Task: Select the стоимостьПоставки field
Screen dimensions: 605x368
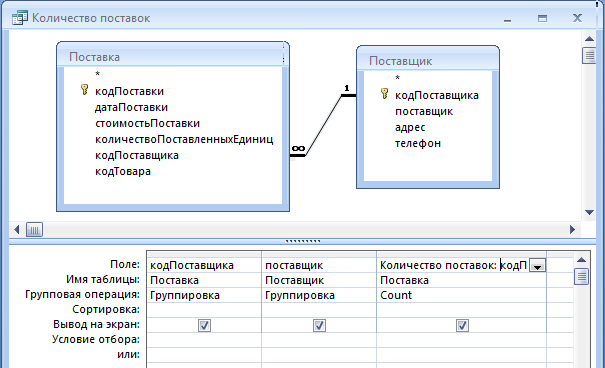Action: click(147, 123)
